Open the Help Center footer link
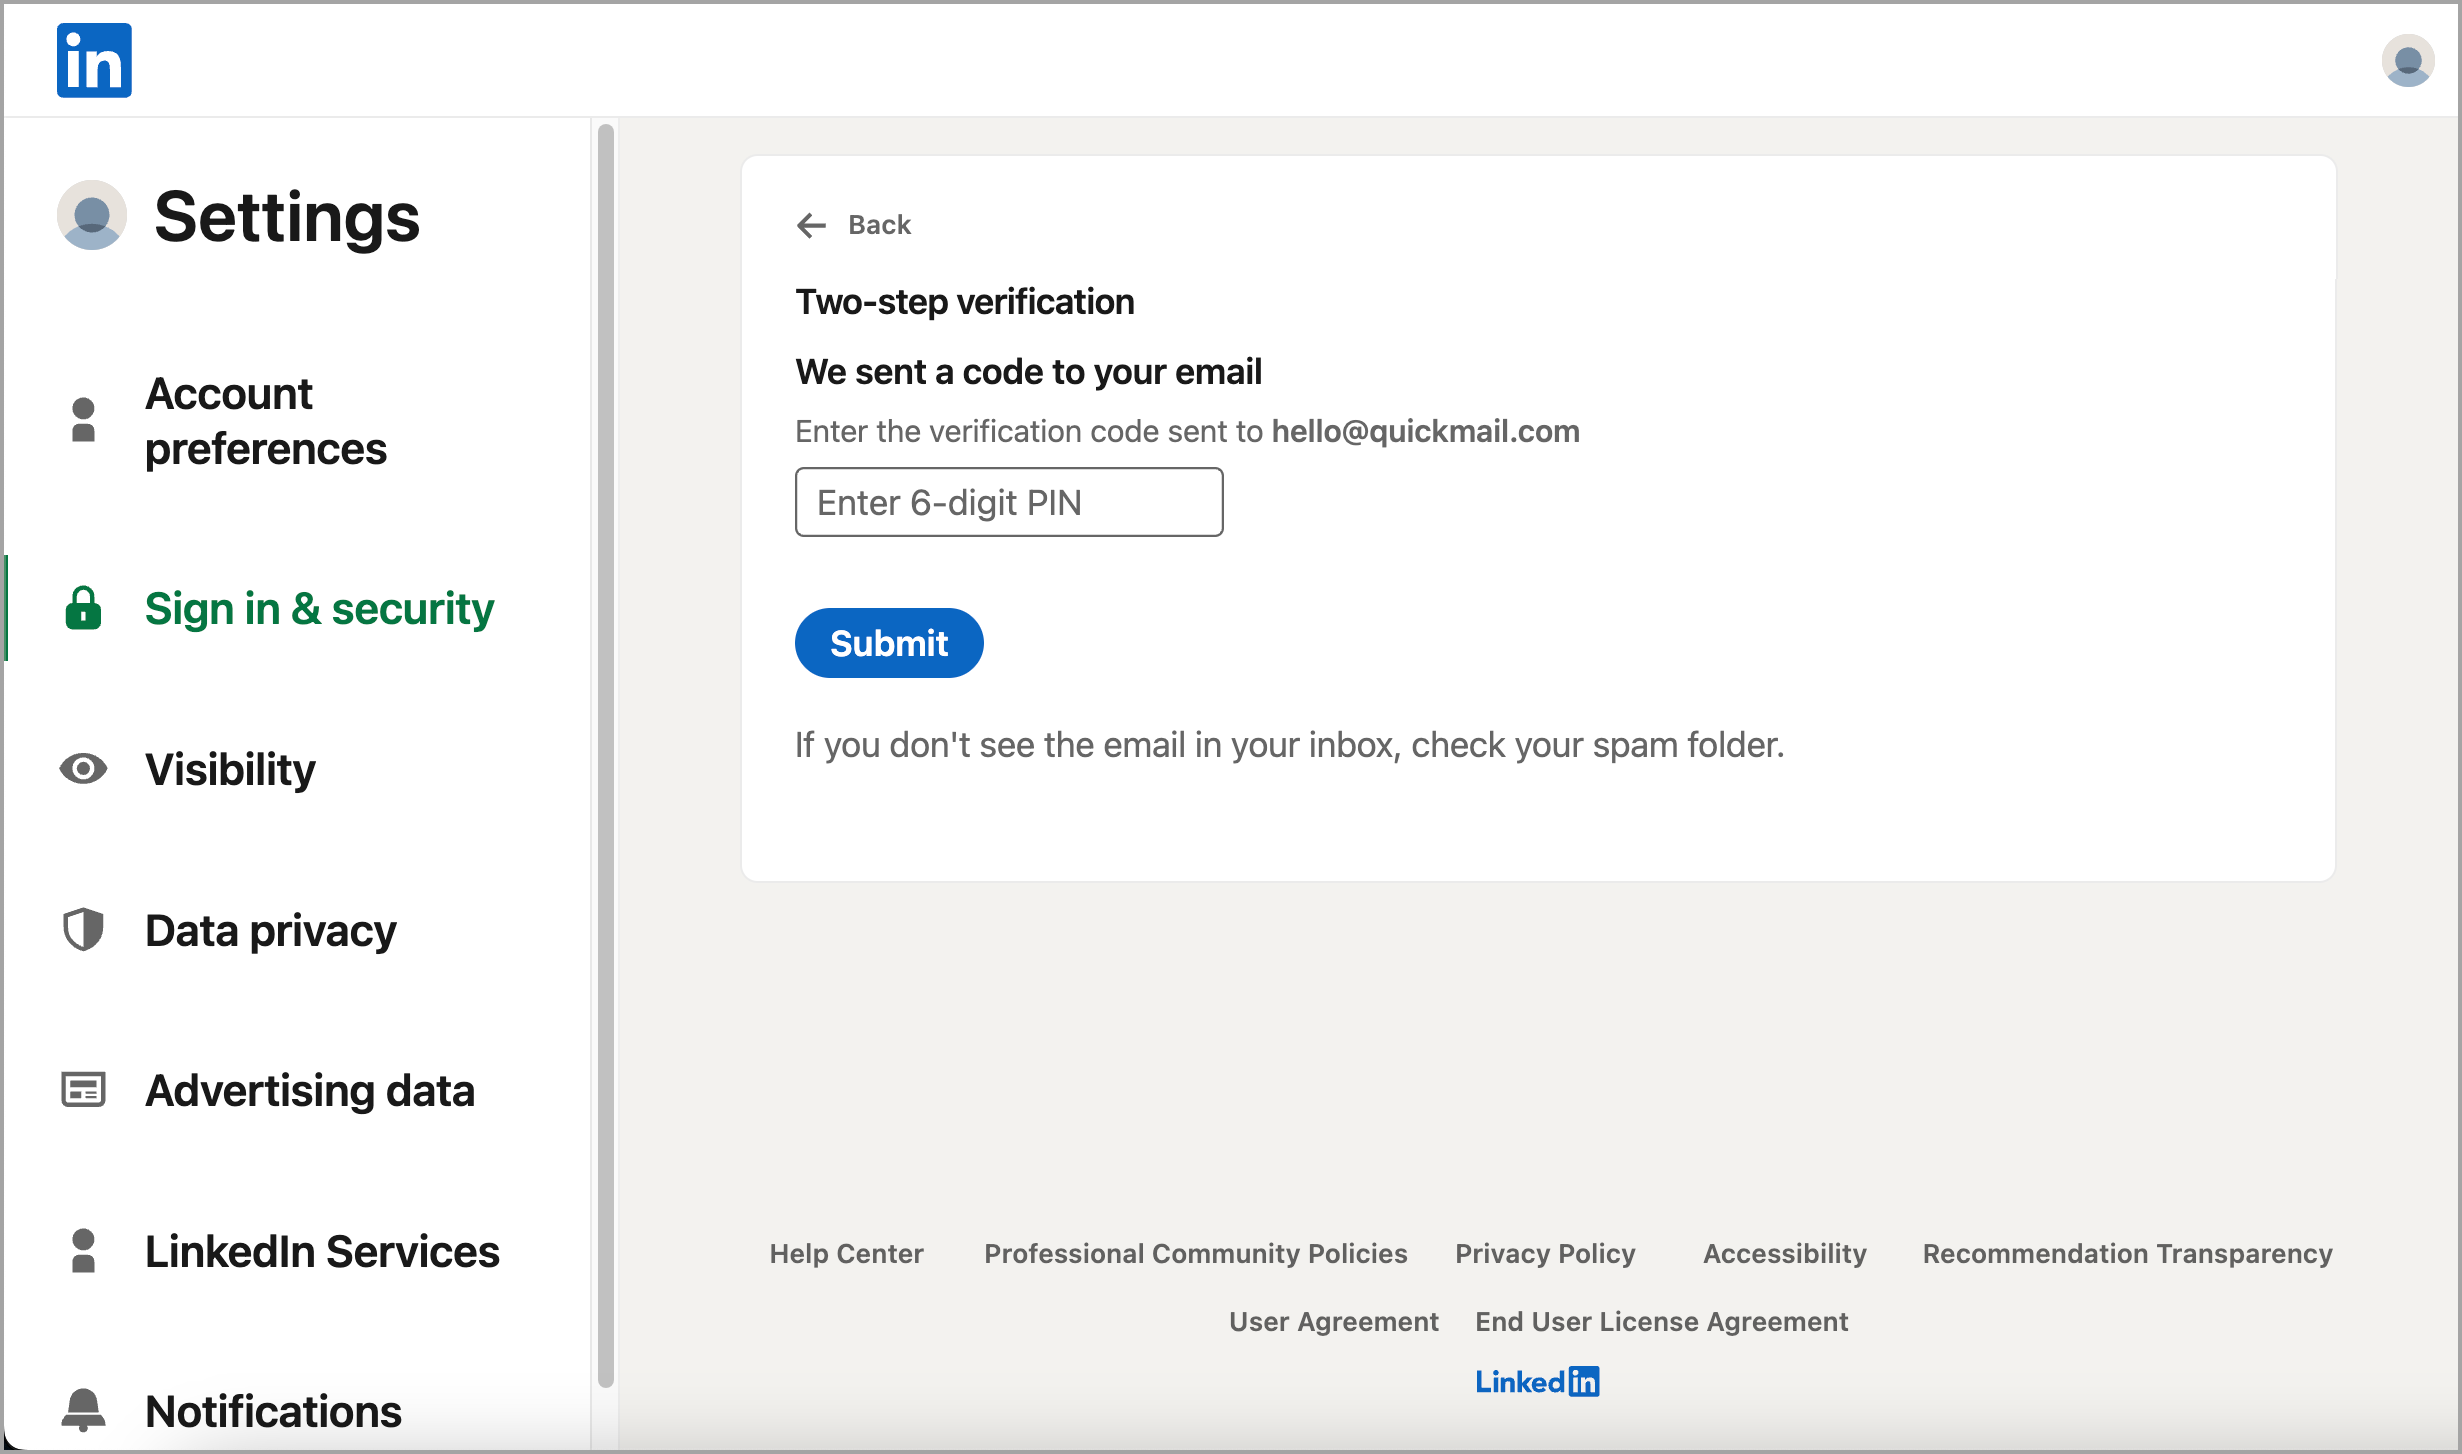 tap(846, 1253)
